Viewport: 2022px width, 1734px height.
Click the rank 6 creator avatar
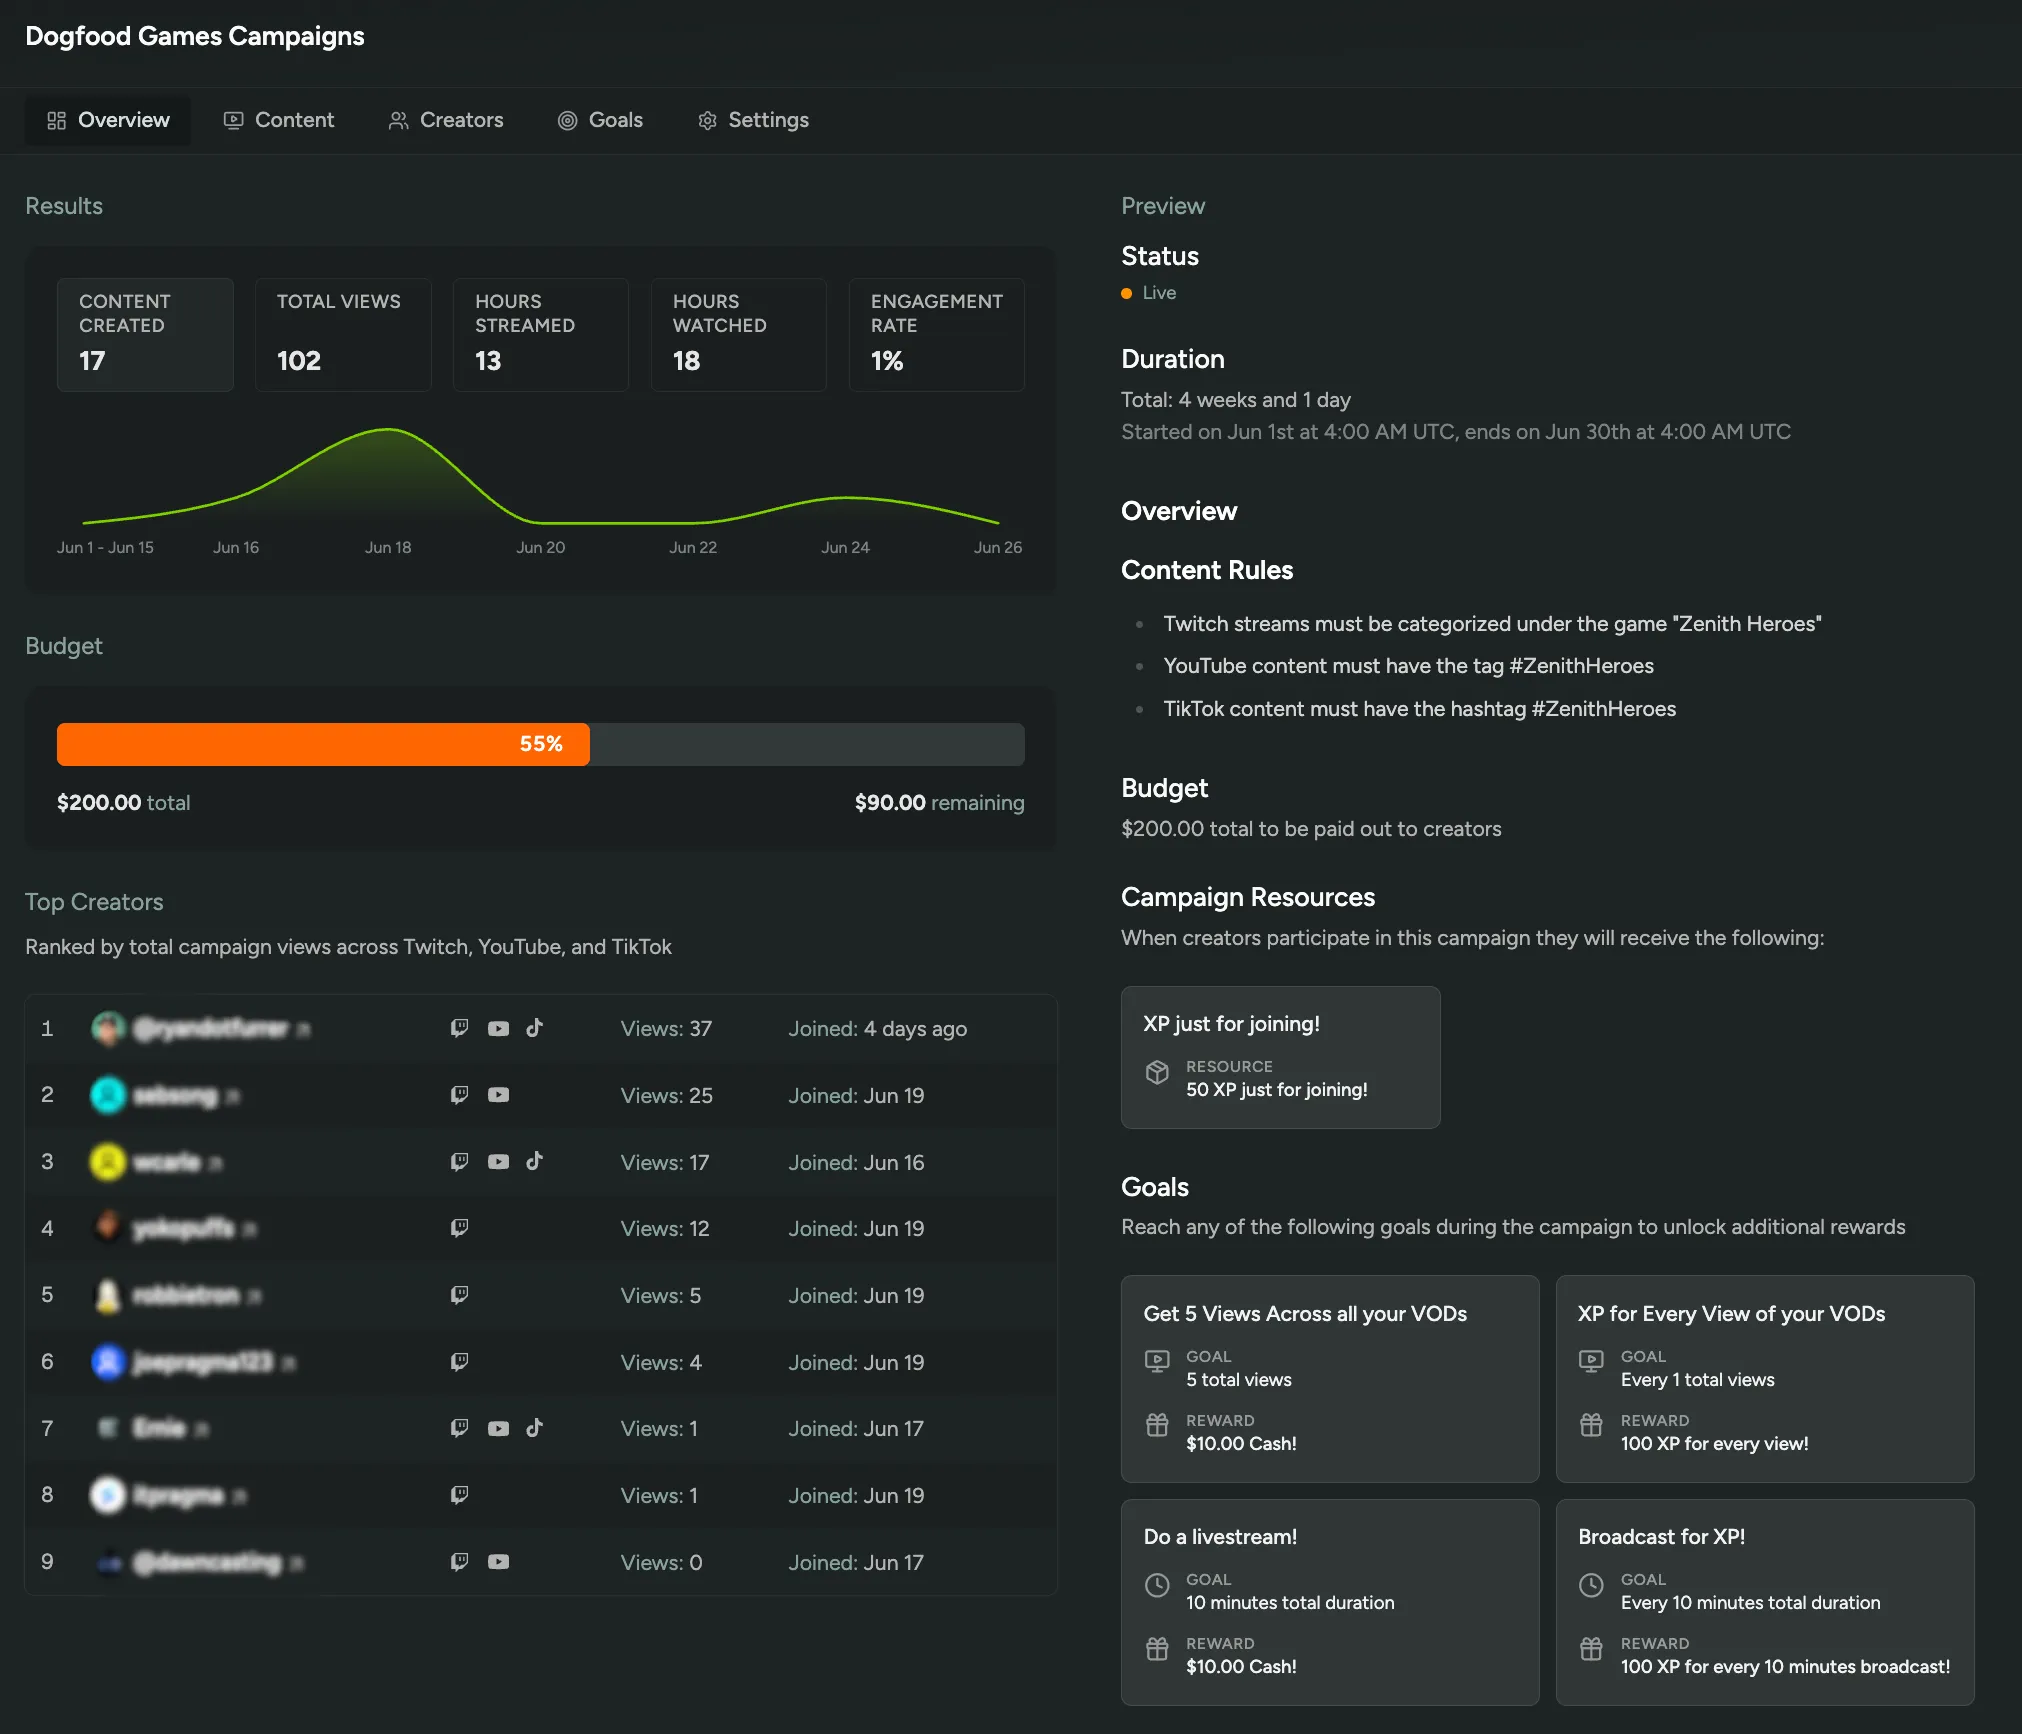coord(108,1362)
